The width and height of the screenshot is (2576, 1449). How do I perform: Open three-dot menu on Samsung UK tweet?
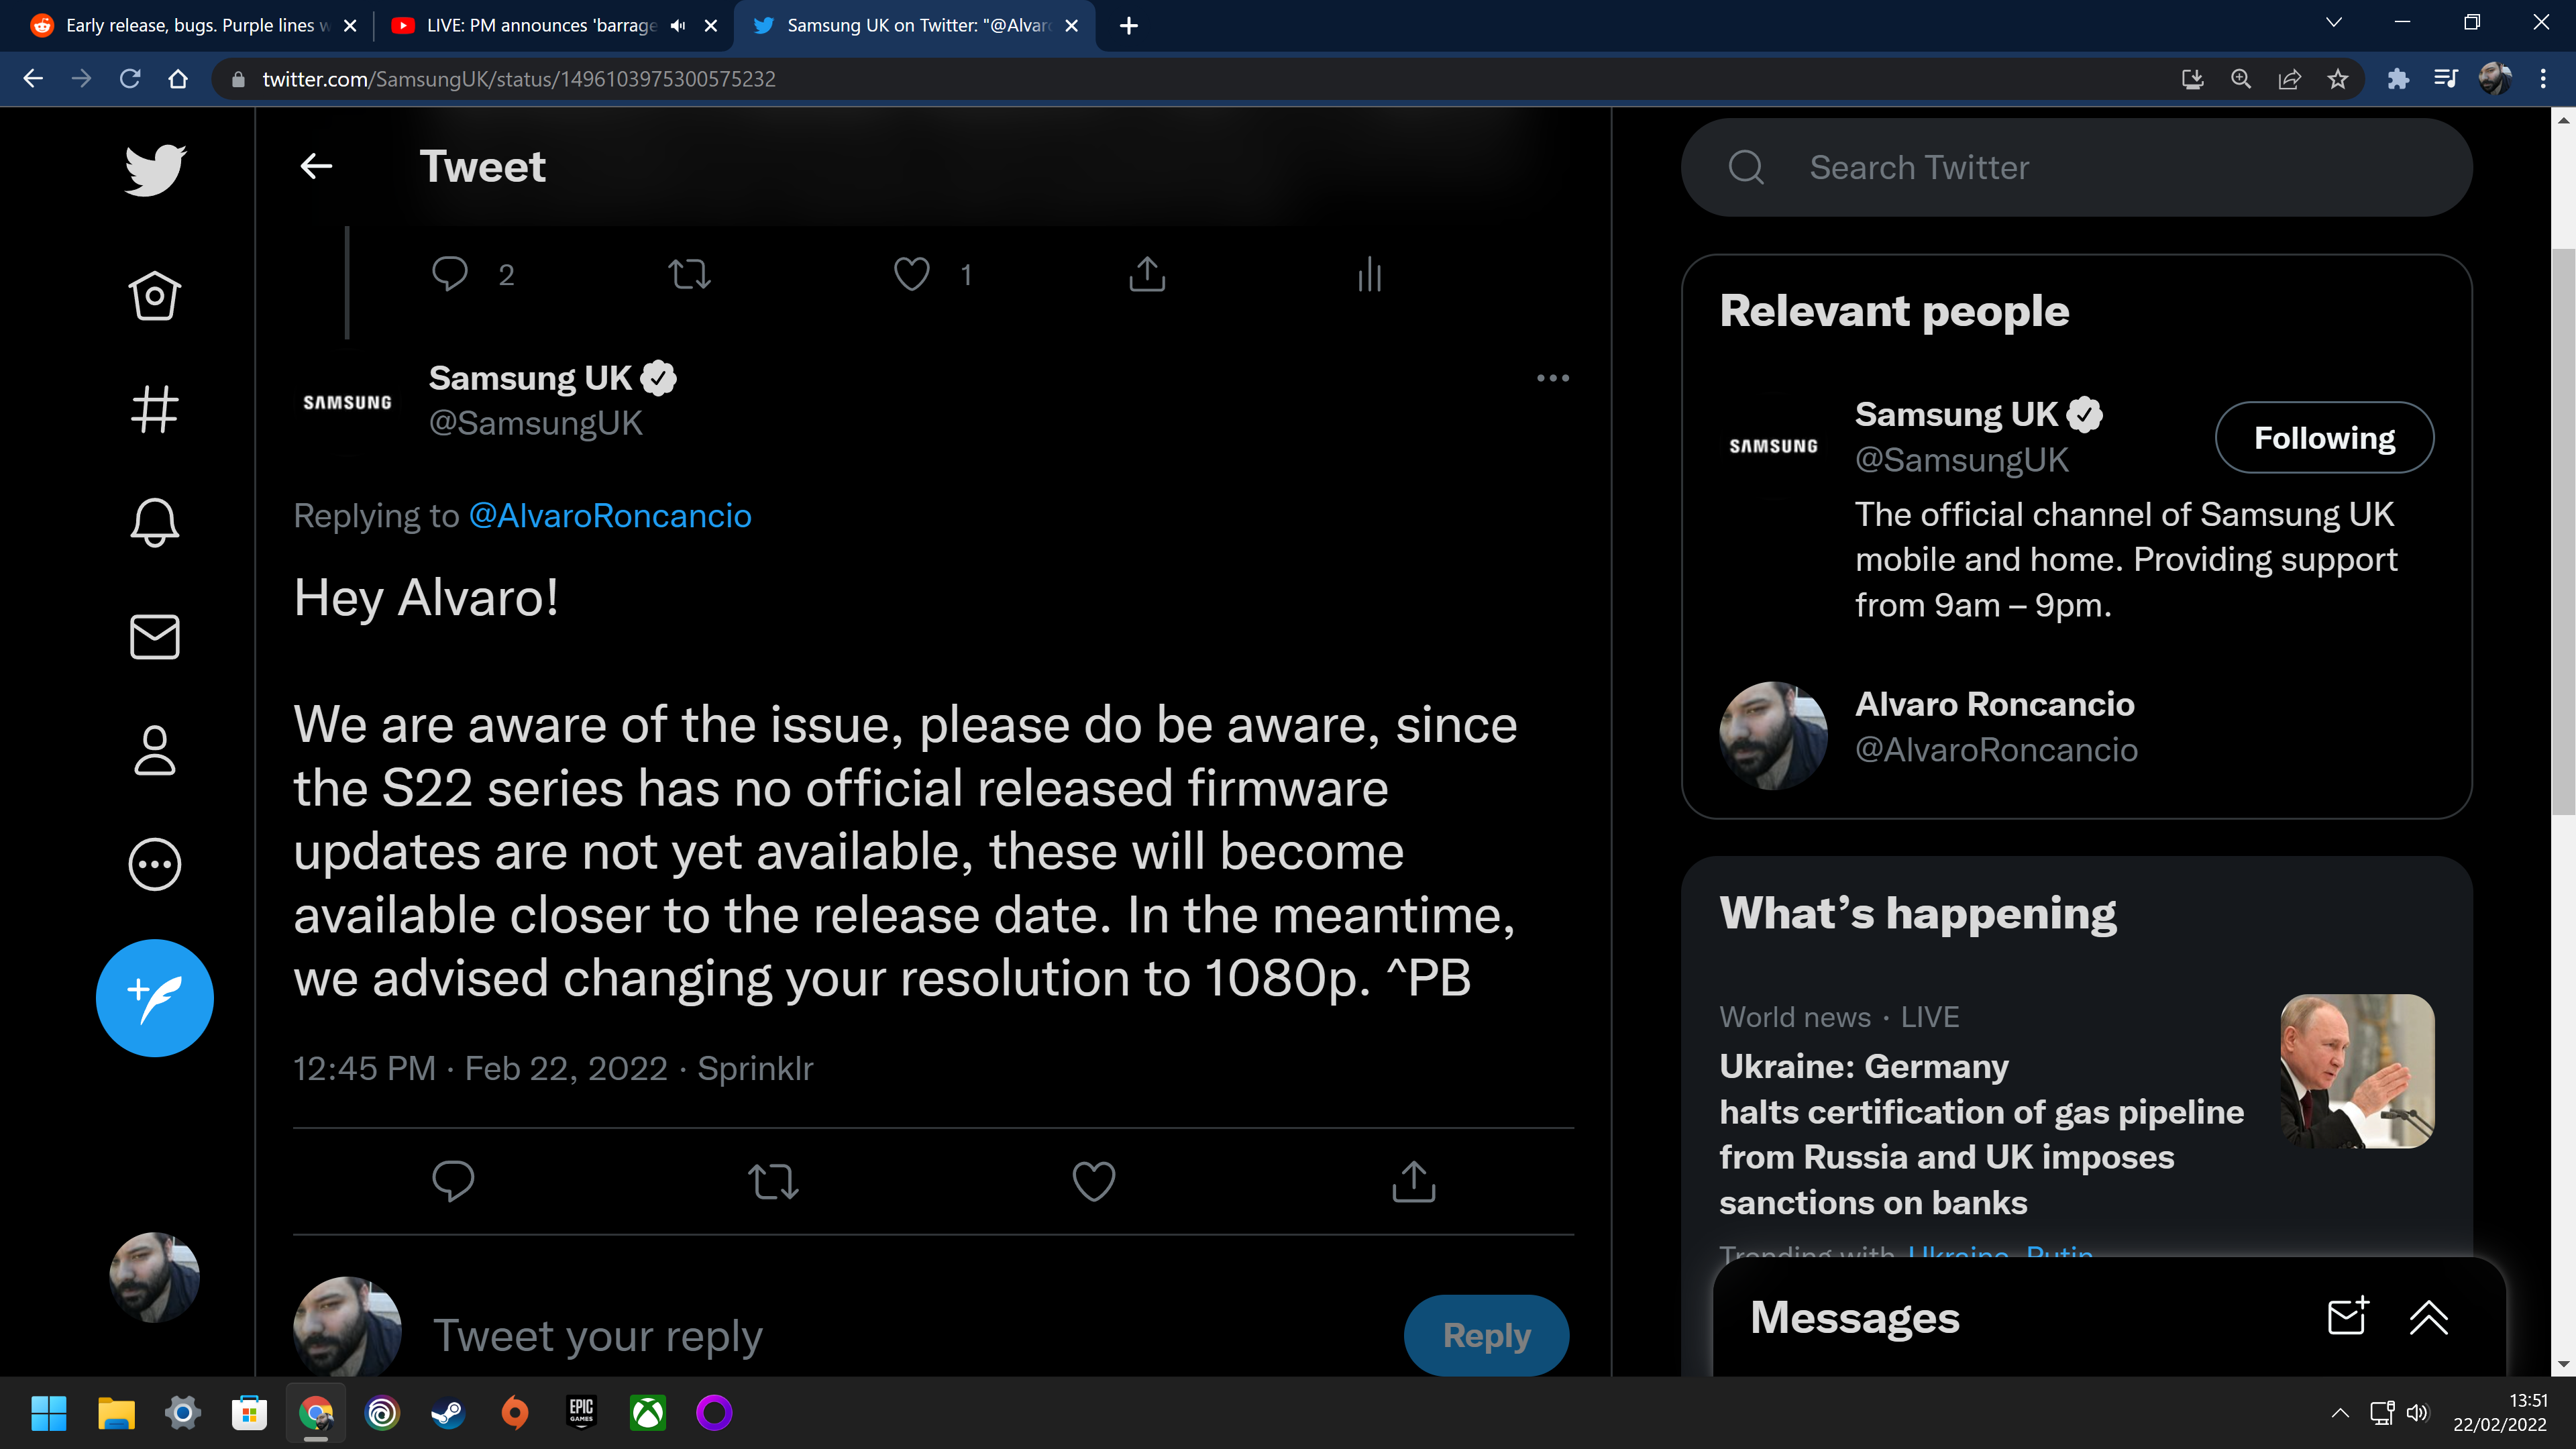[1553, 378]
